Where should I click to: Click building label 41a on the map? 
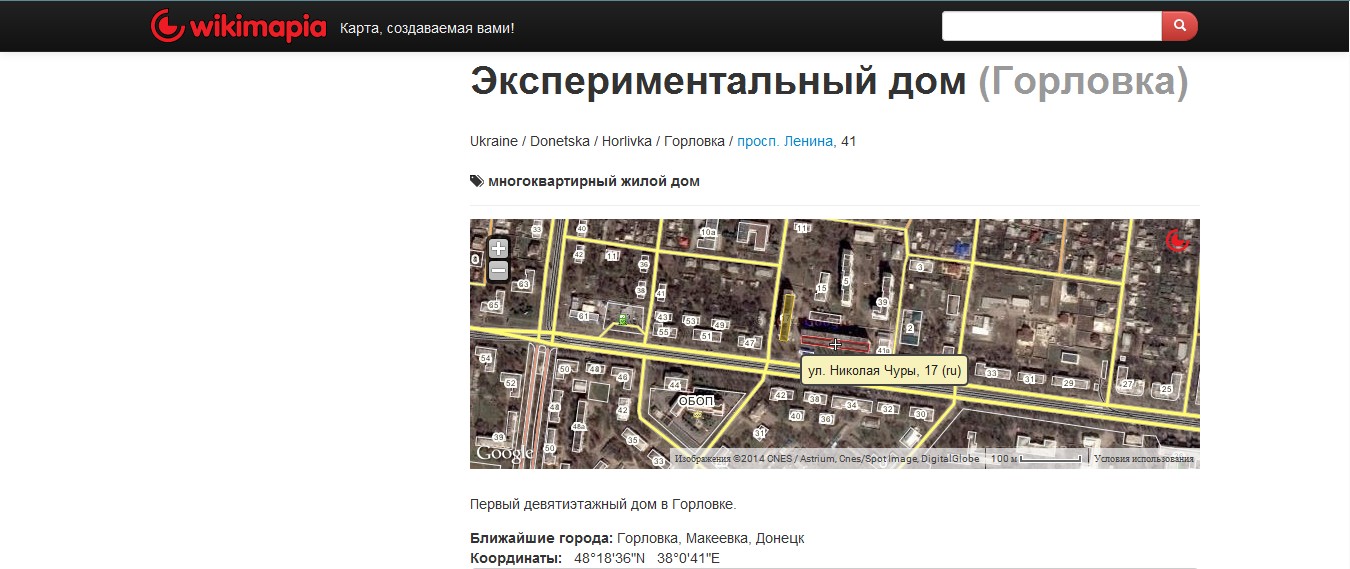click(884, 351)
